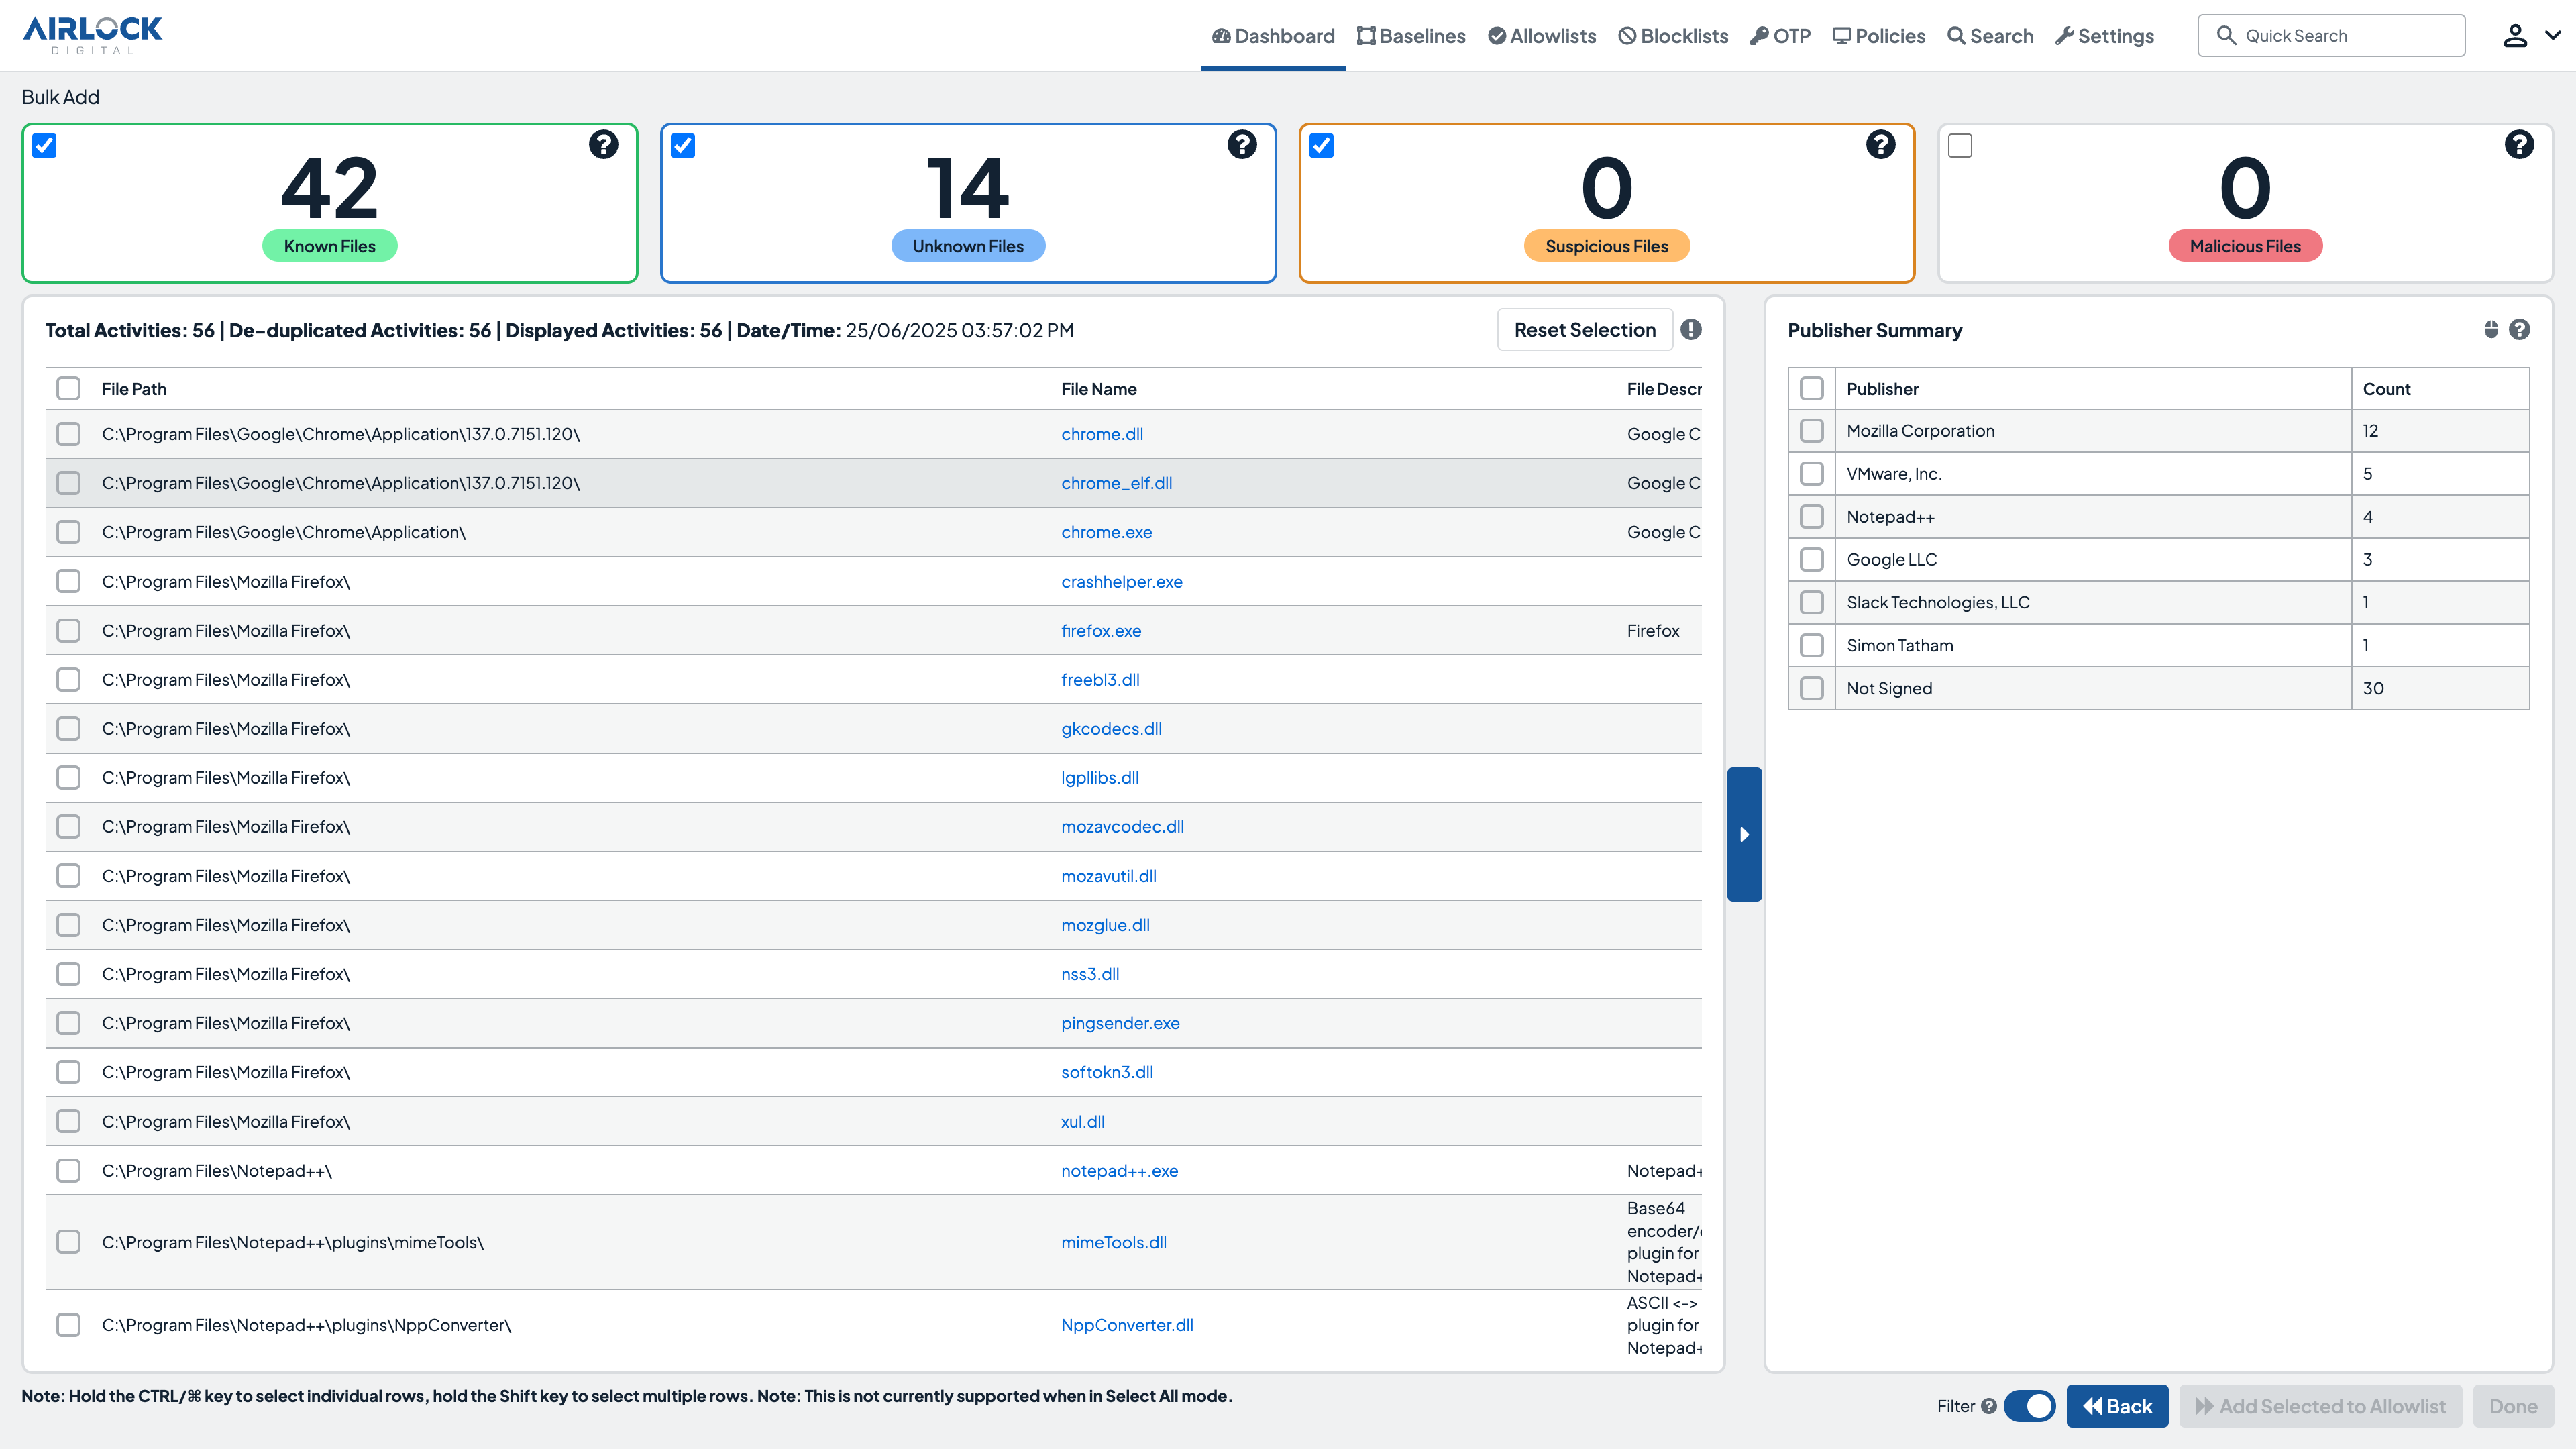The height and width of the screenshot is (1449, 2576).
Task: Collapse the Publisher Summary side panel
Action: tap(1744, 834)
